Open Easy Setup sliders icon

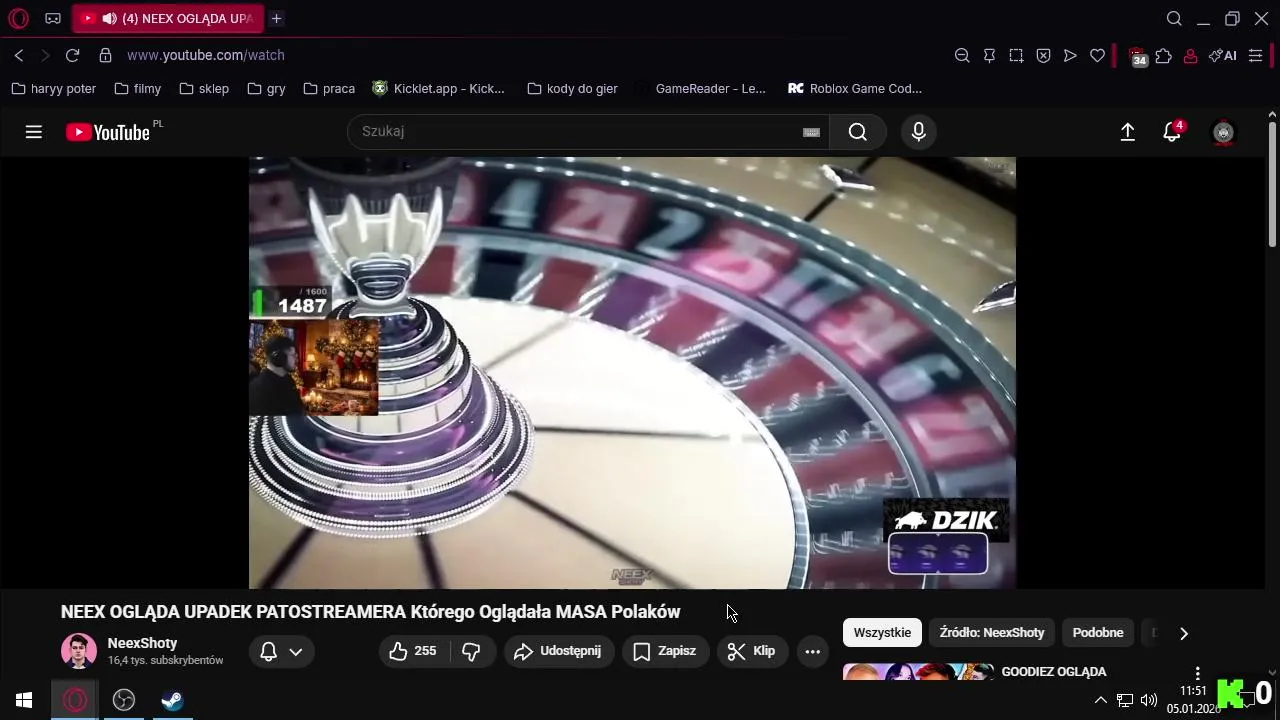click(x=1256, y=55)
